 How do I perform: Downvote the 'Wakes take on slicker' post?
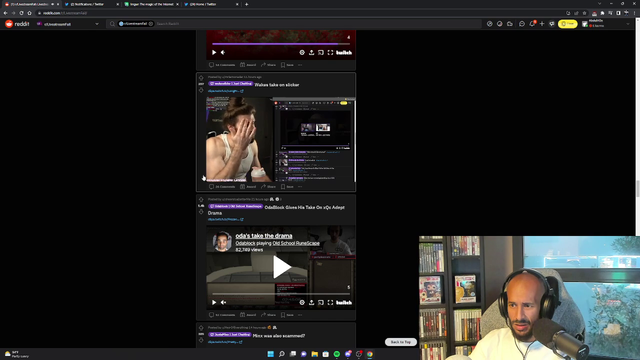coord(201,90)
